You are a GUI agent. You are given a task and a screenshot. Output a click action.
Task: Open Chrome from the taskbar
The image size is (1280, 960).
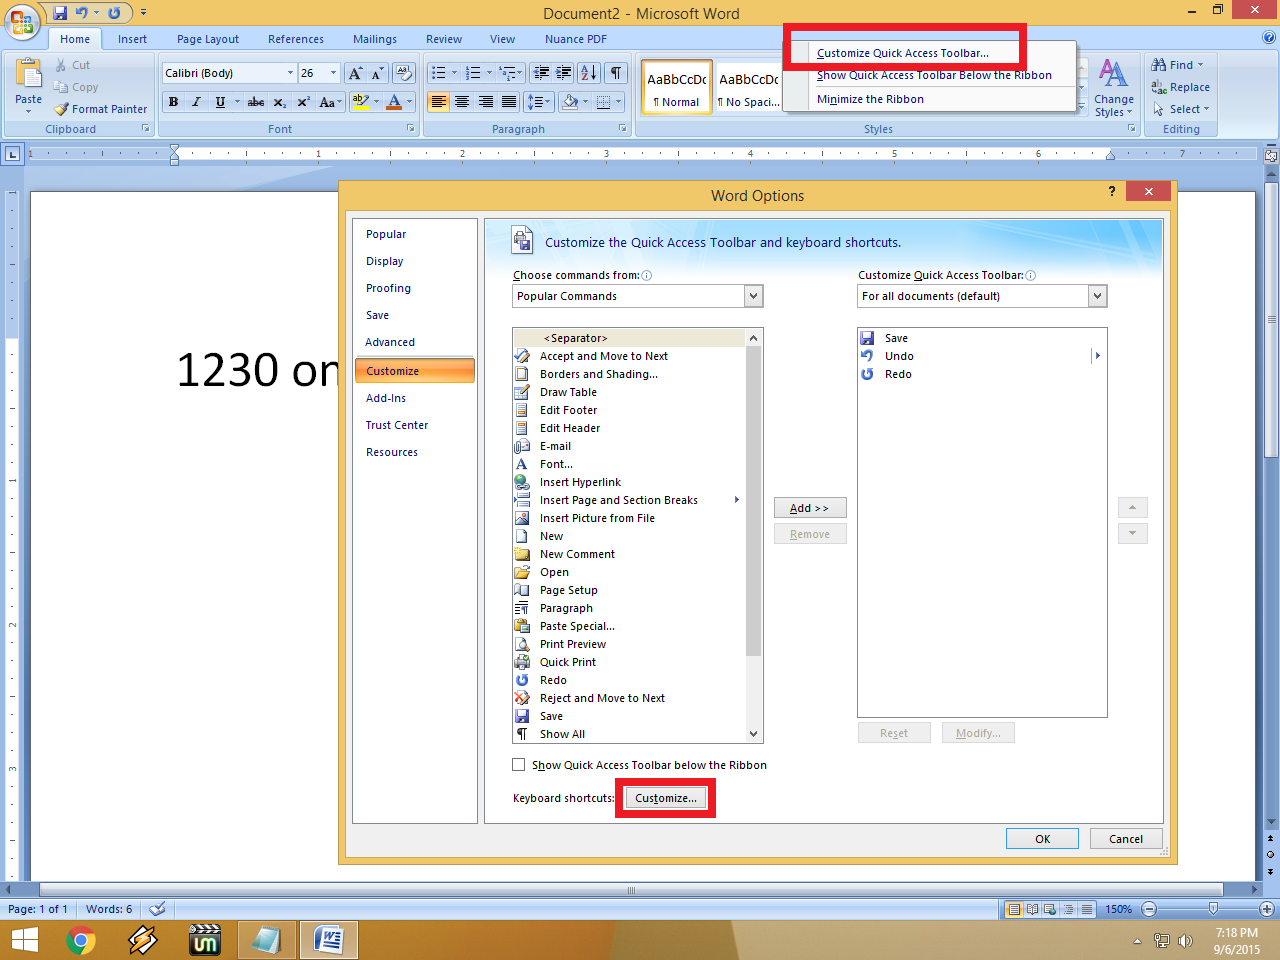tap(81, 940)
